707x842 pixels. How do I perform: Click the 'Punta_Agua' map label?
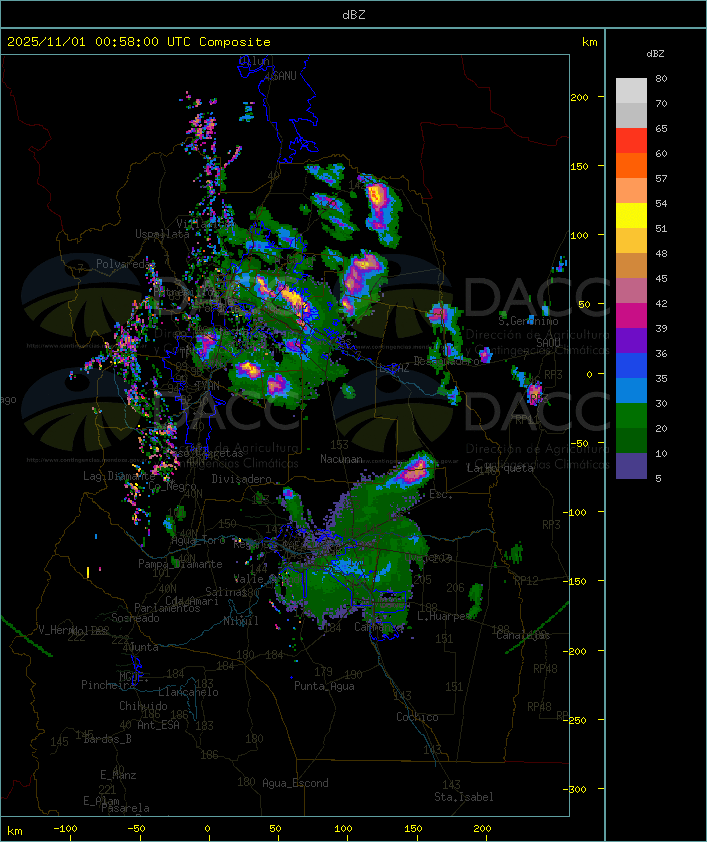coord(324,686)
